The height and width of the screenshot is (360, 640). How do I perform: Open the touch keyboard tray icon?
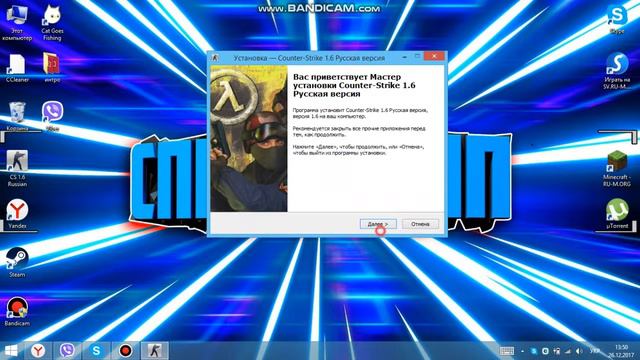tap(507, 351)
